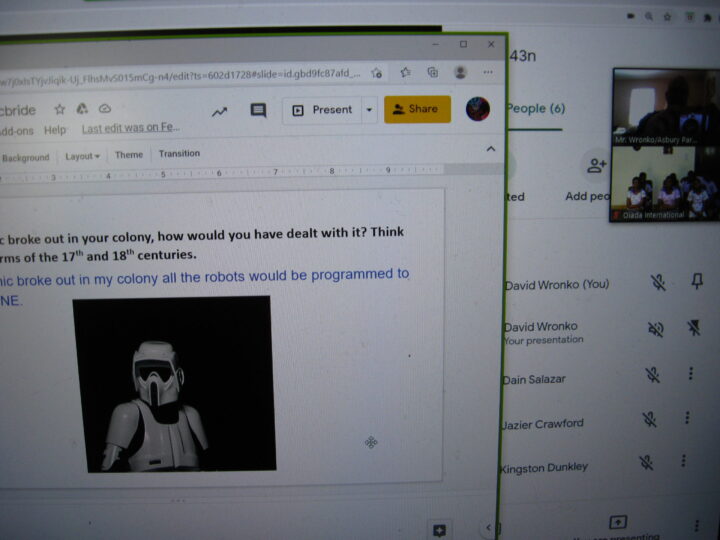Click the yellow Share button
The height and width of the screenshot is (540, 720).
click(x=417, y=109)
